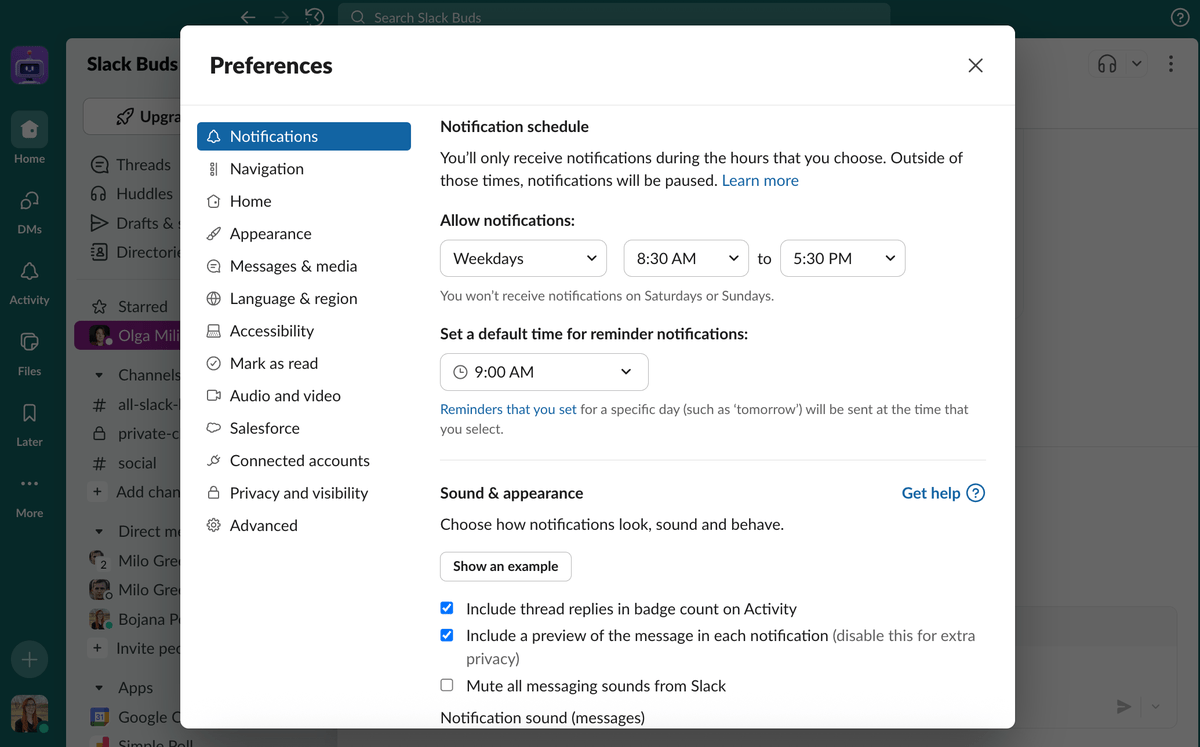The height and width of the screenshot is (747, 1200).
Task: Open the 5:30 PM end time dropdown
Action: point(842,258)
